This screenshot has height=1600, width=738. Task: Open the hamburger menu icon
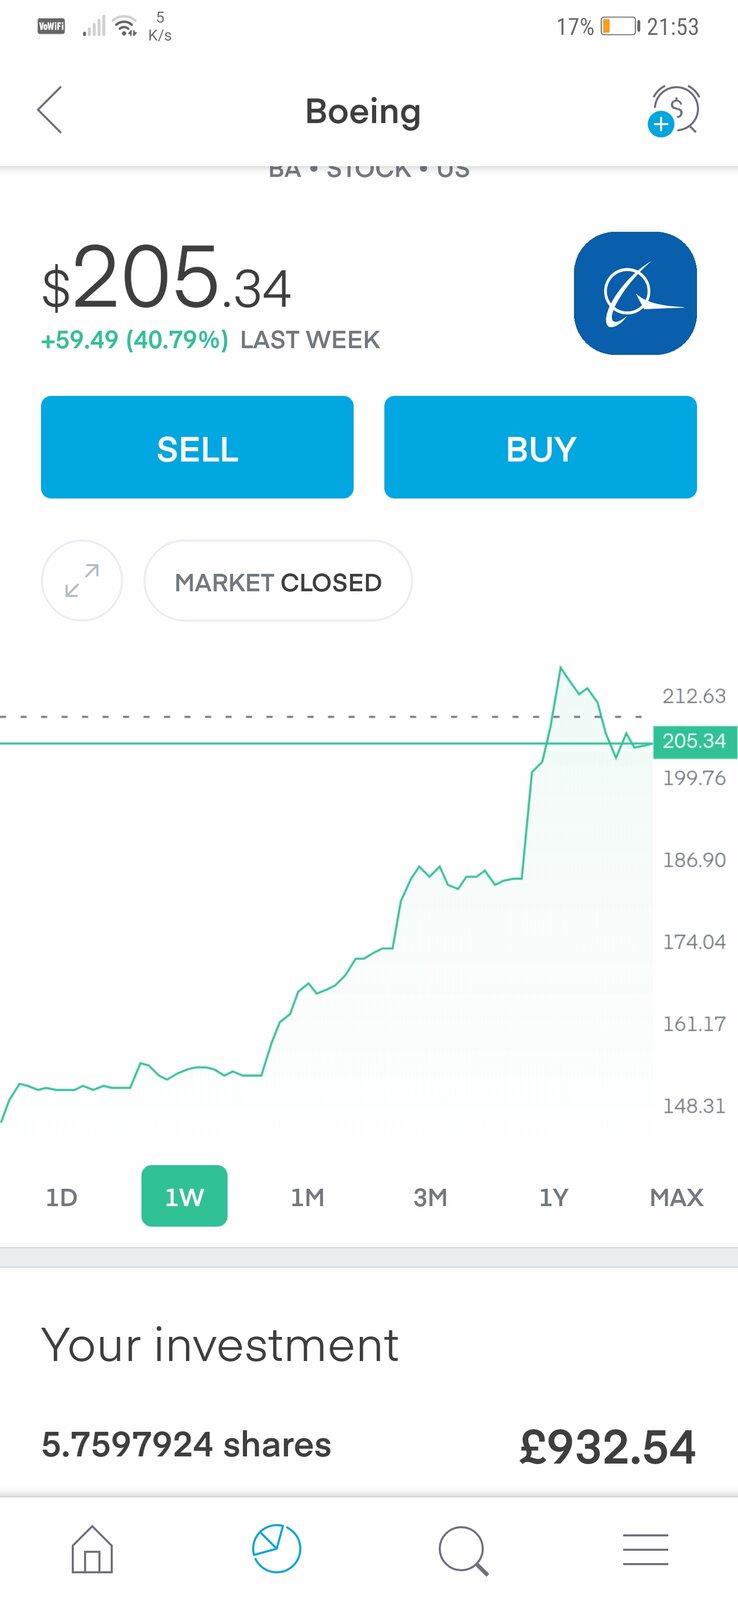pos(645,1549)
